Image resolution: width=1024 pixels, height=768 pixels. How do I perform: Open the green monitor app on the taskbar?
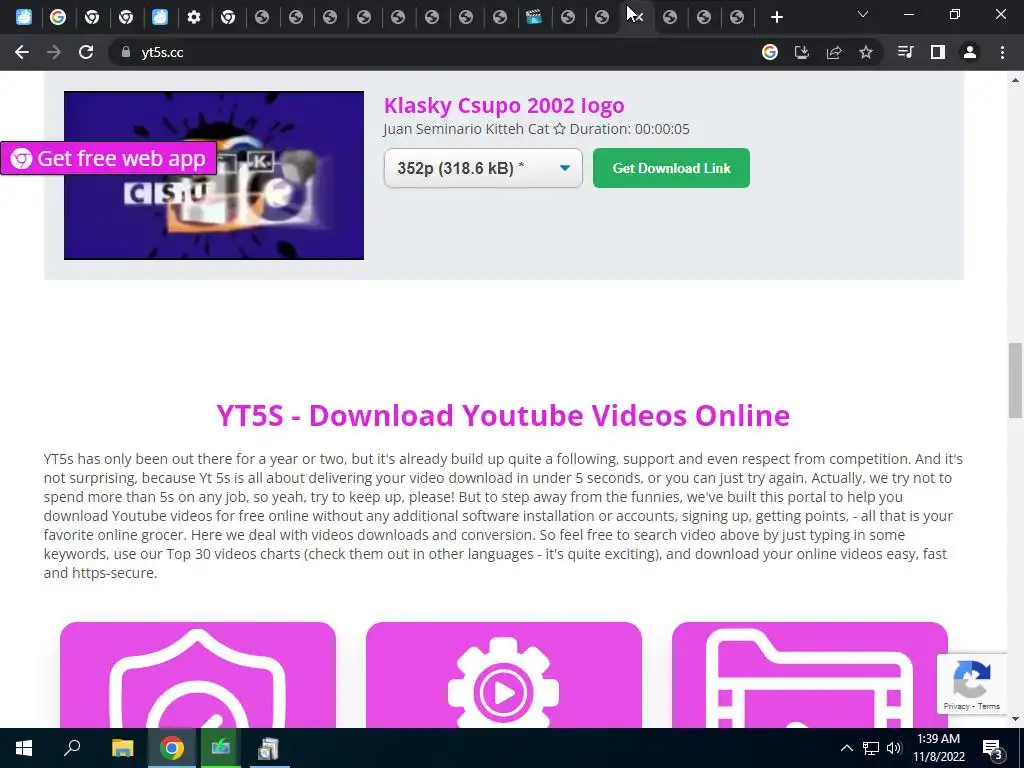point(220,748)
